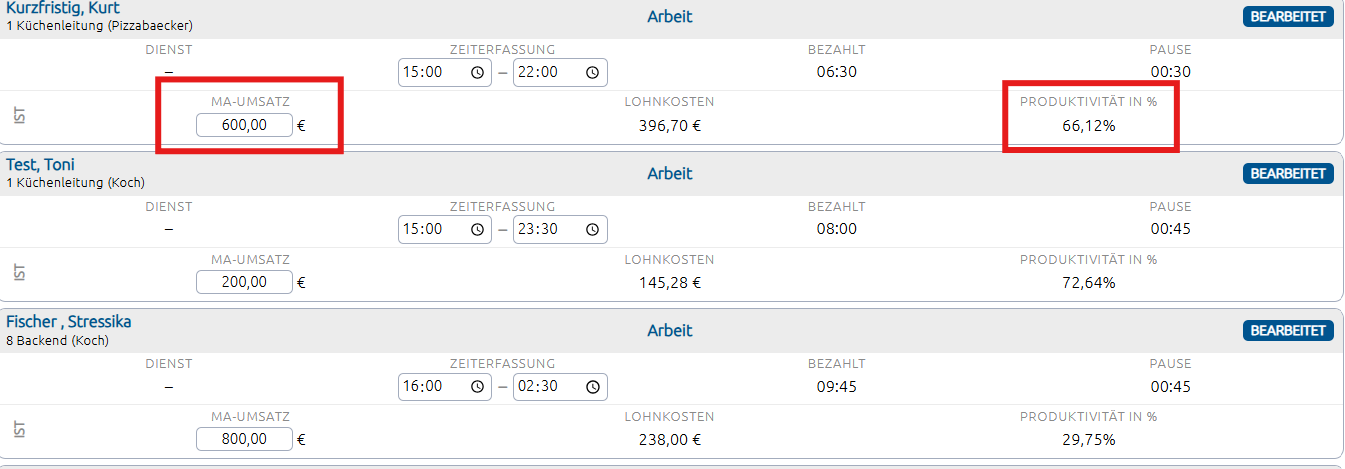
Task: Click clock icon in Stressika's 02:30 end time
Action: 592,386
